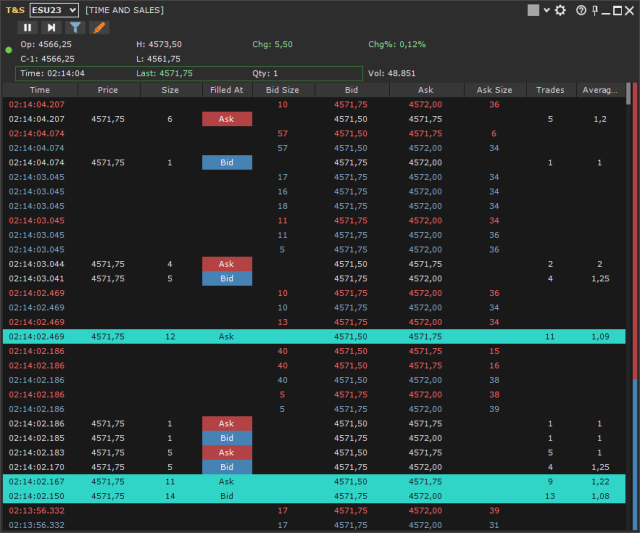Select the Filled At column header
The width and height of the screenshot is (640, 533).
point(227,90)
